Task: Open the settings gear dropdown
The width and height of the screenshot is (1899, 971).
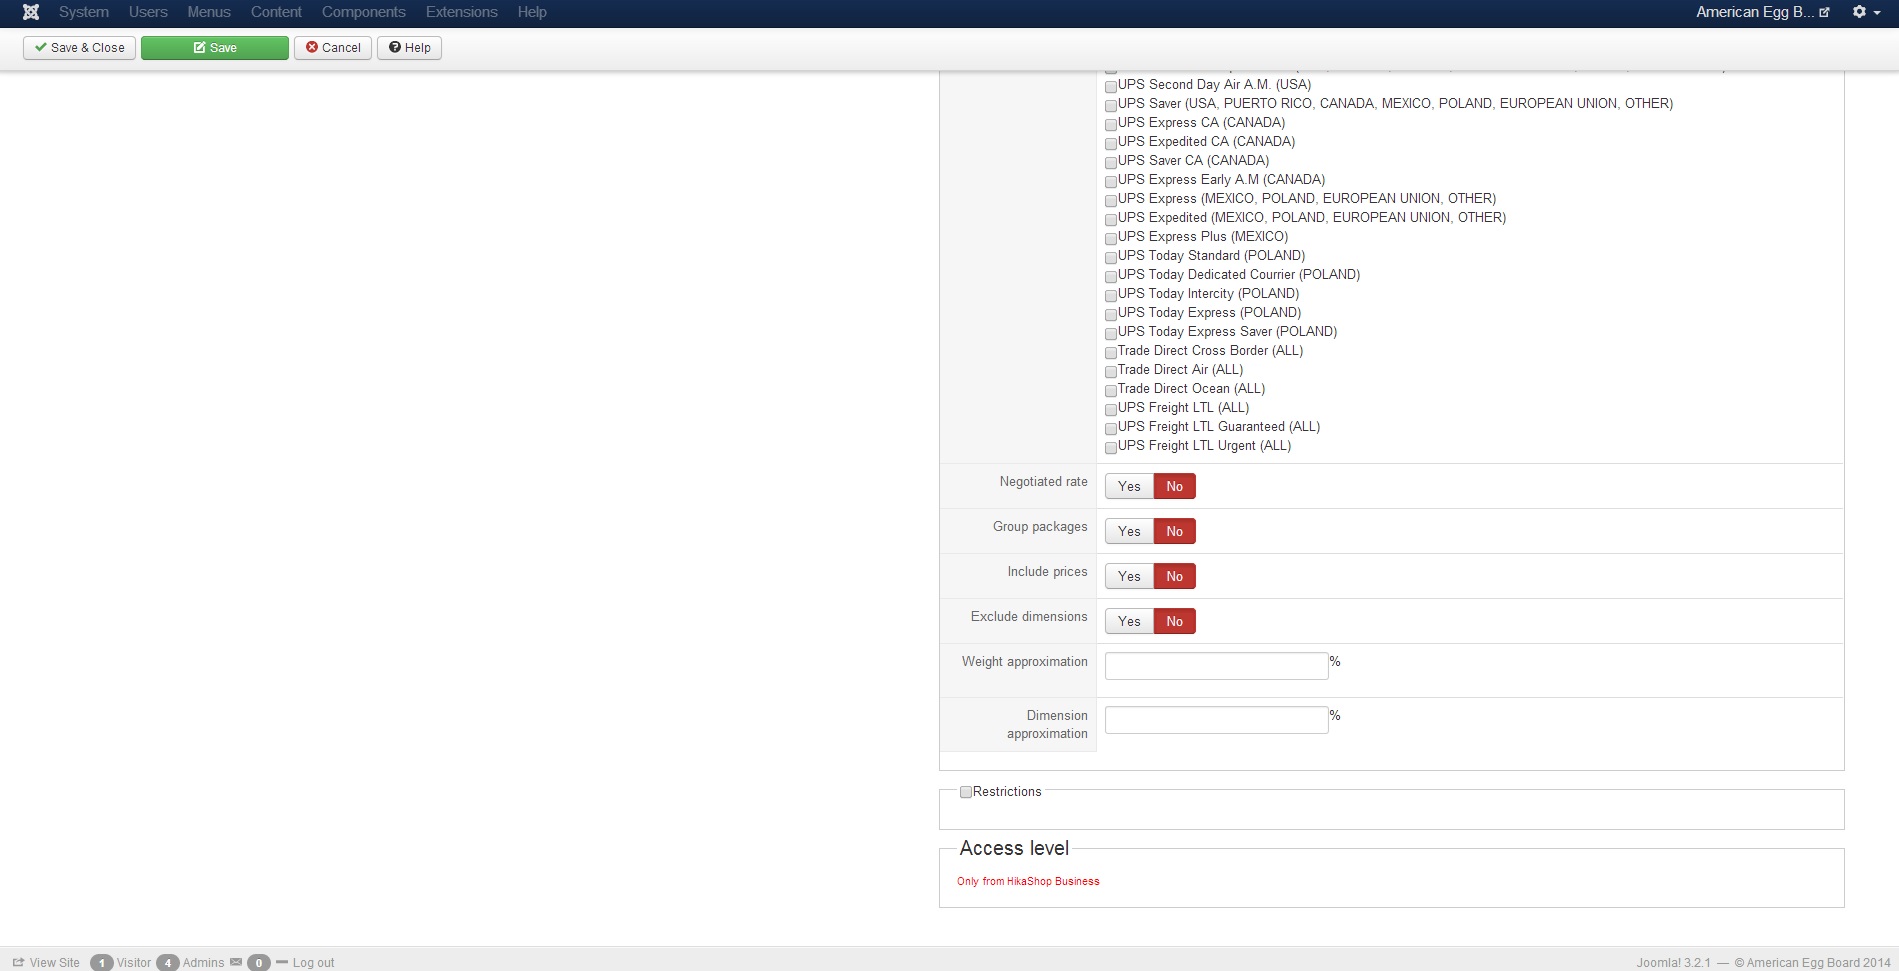Action: 1865,12
